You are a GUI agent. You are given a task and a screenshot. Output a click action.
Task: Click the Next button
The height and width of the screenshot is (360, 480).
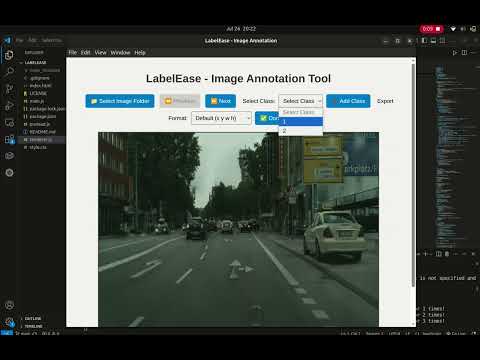pyautogui.click(x=220, y=101)
